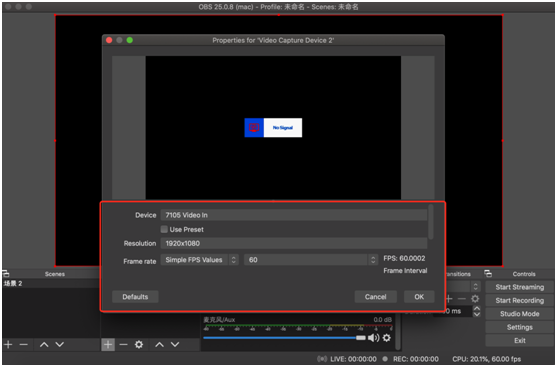
Task: Pop out the Controls dock icon
Action: pyautogui.click(x=488, y=273)
